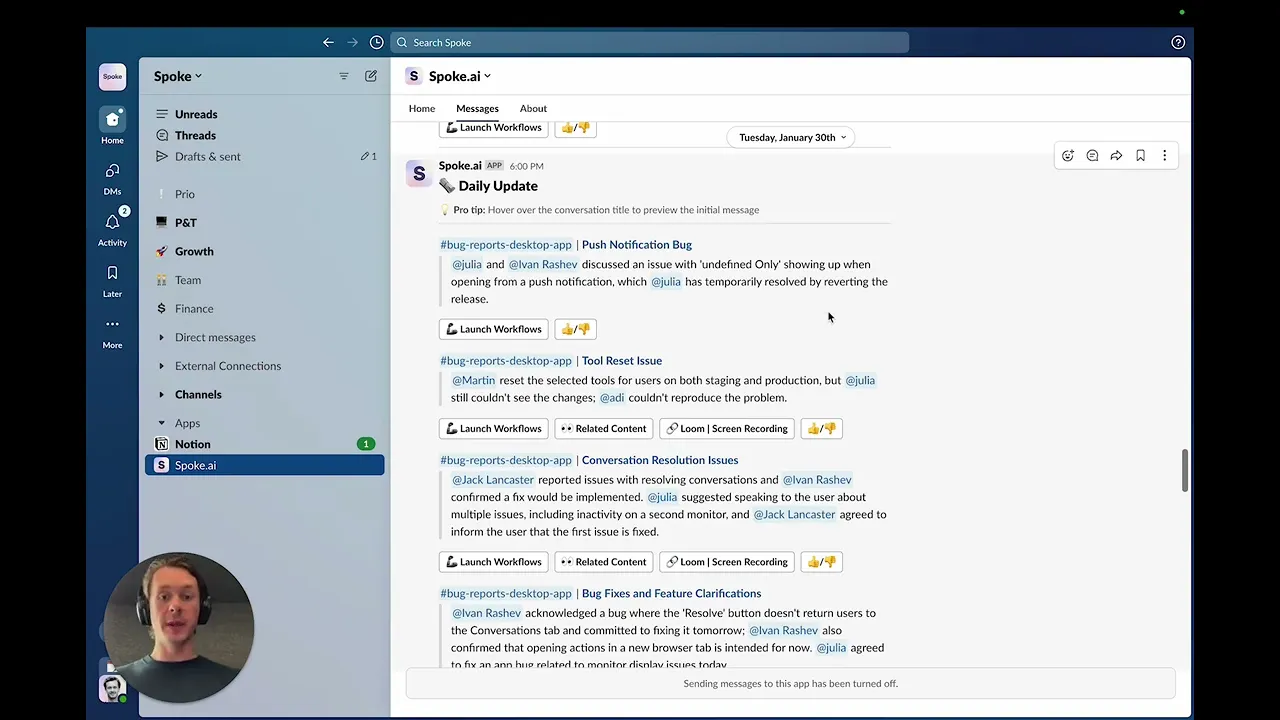Open the DMs icon in the left rail

tap(112, 172)
